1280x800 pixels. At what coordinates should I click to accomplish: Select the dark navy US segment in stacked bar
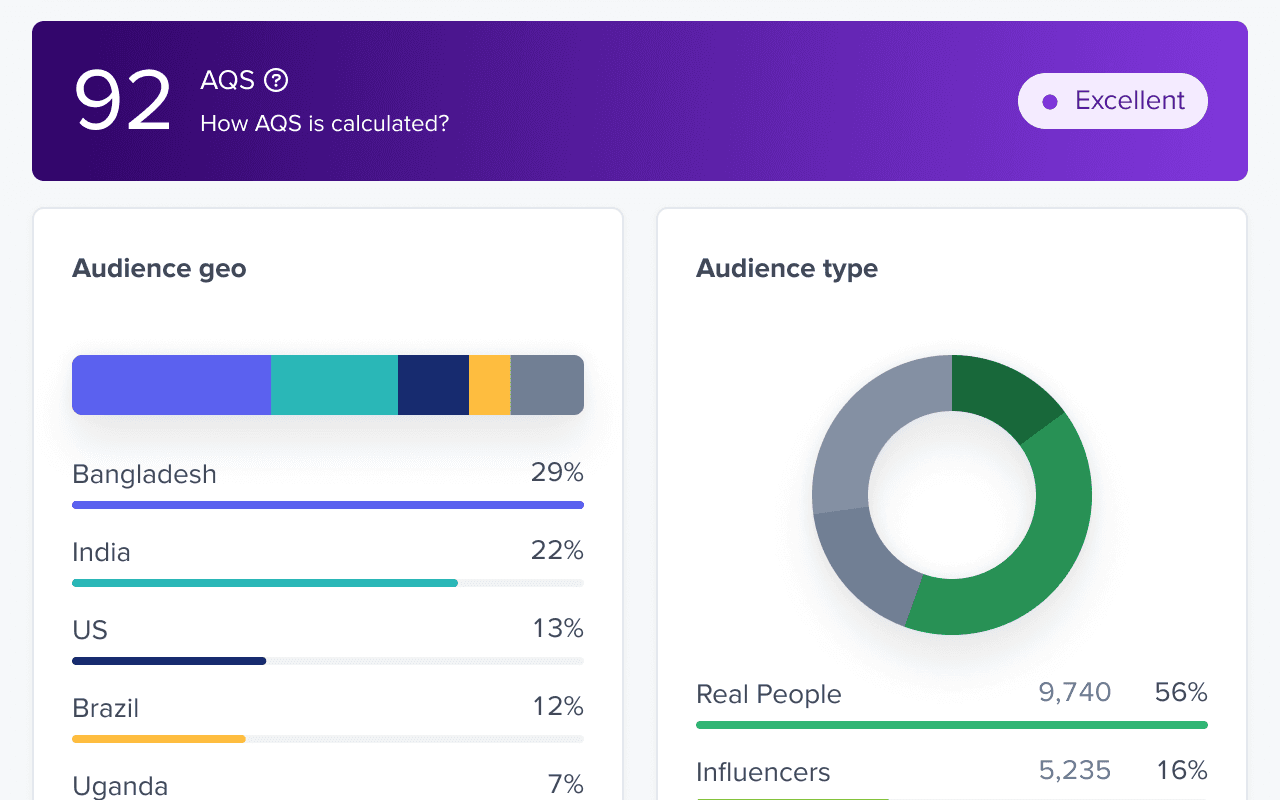(x=433, y=385)
